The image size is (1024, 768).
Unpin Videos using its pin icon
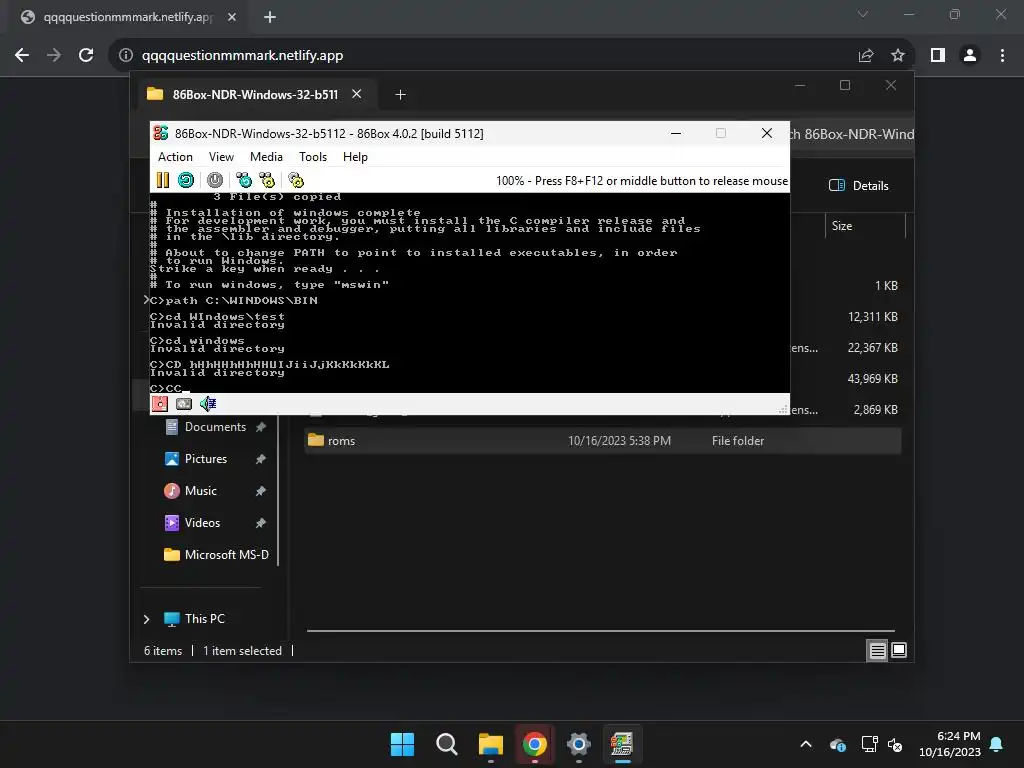tap(261, 523)
